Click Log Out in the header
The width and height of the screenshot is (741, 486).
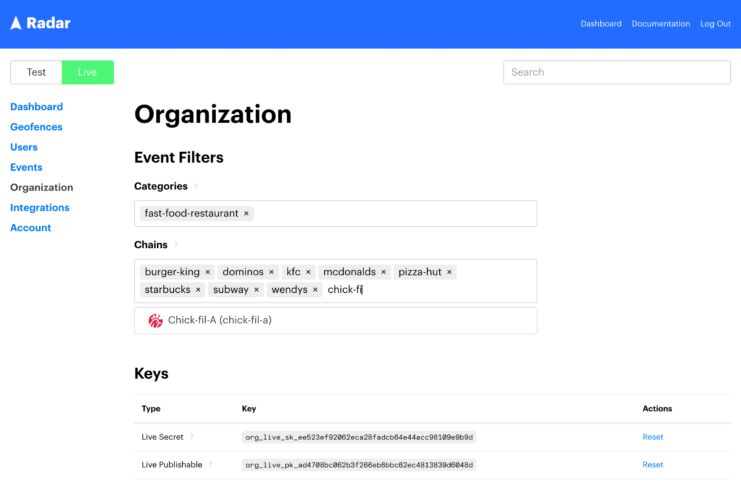click(715, 24)
